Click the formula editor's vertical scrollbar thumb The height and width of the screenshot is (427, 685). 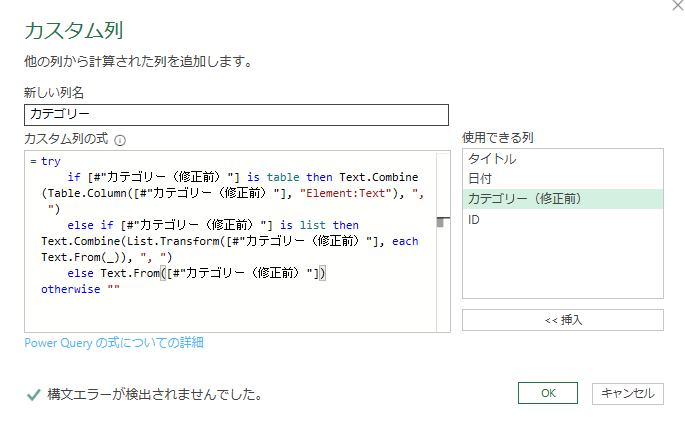443,222
